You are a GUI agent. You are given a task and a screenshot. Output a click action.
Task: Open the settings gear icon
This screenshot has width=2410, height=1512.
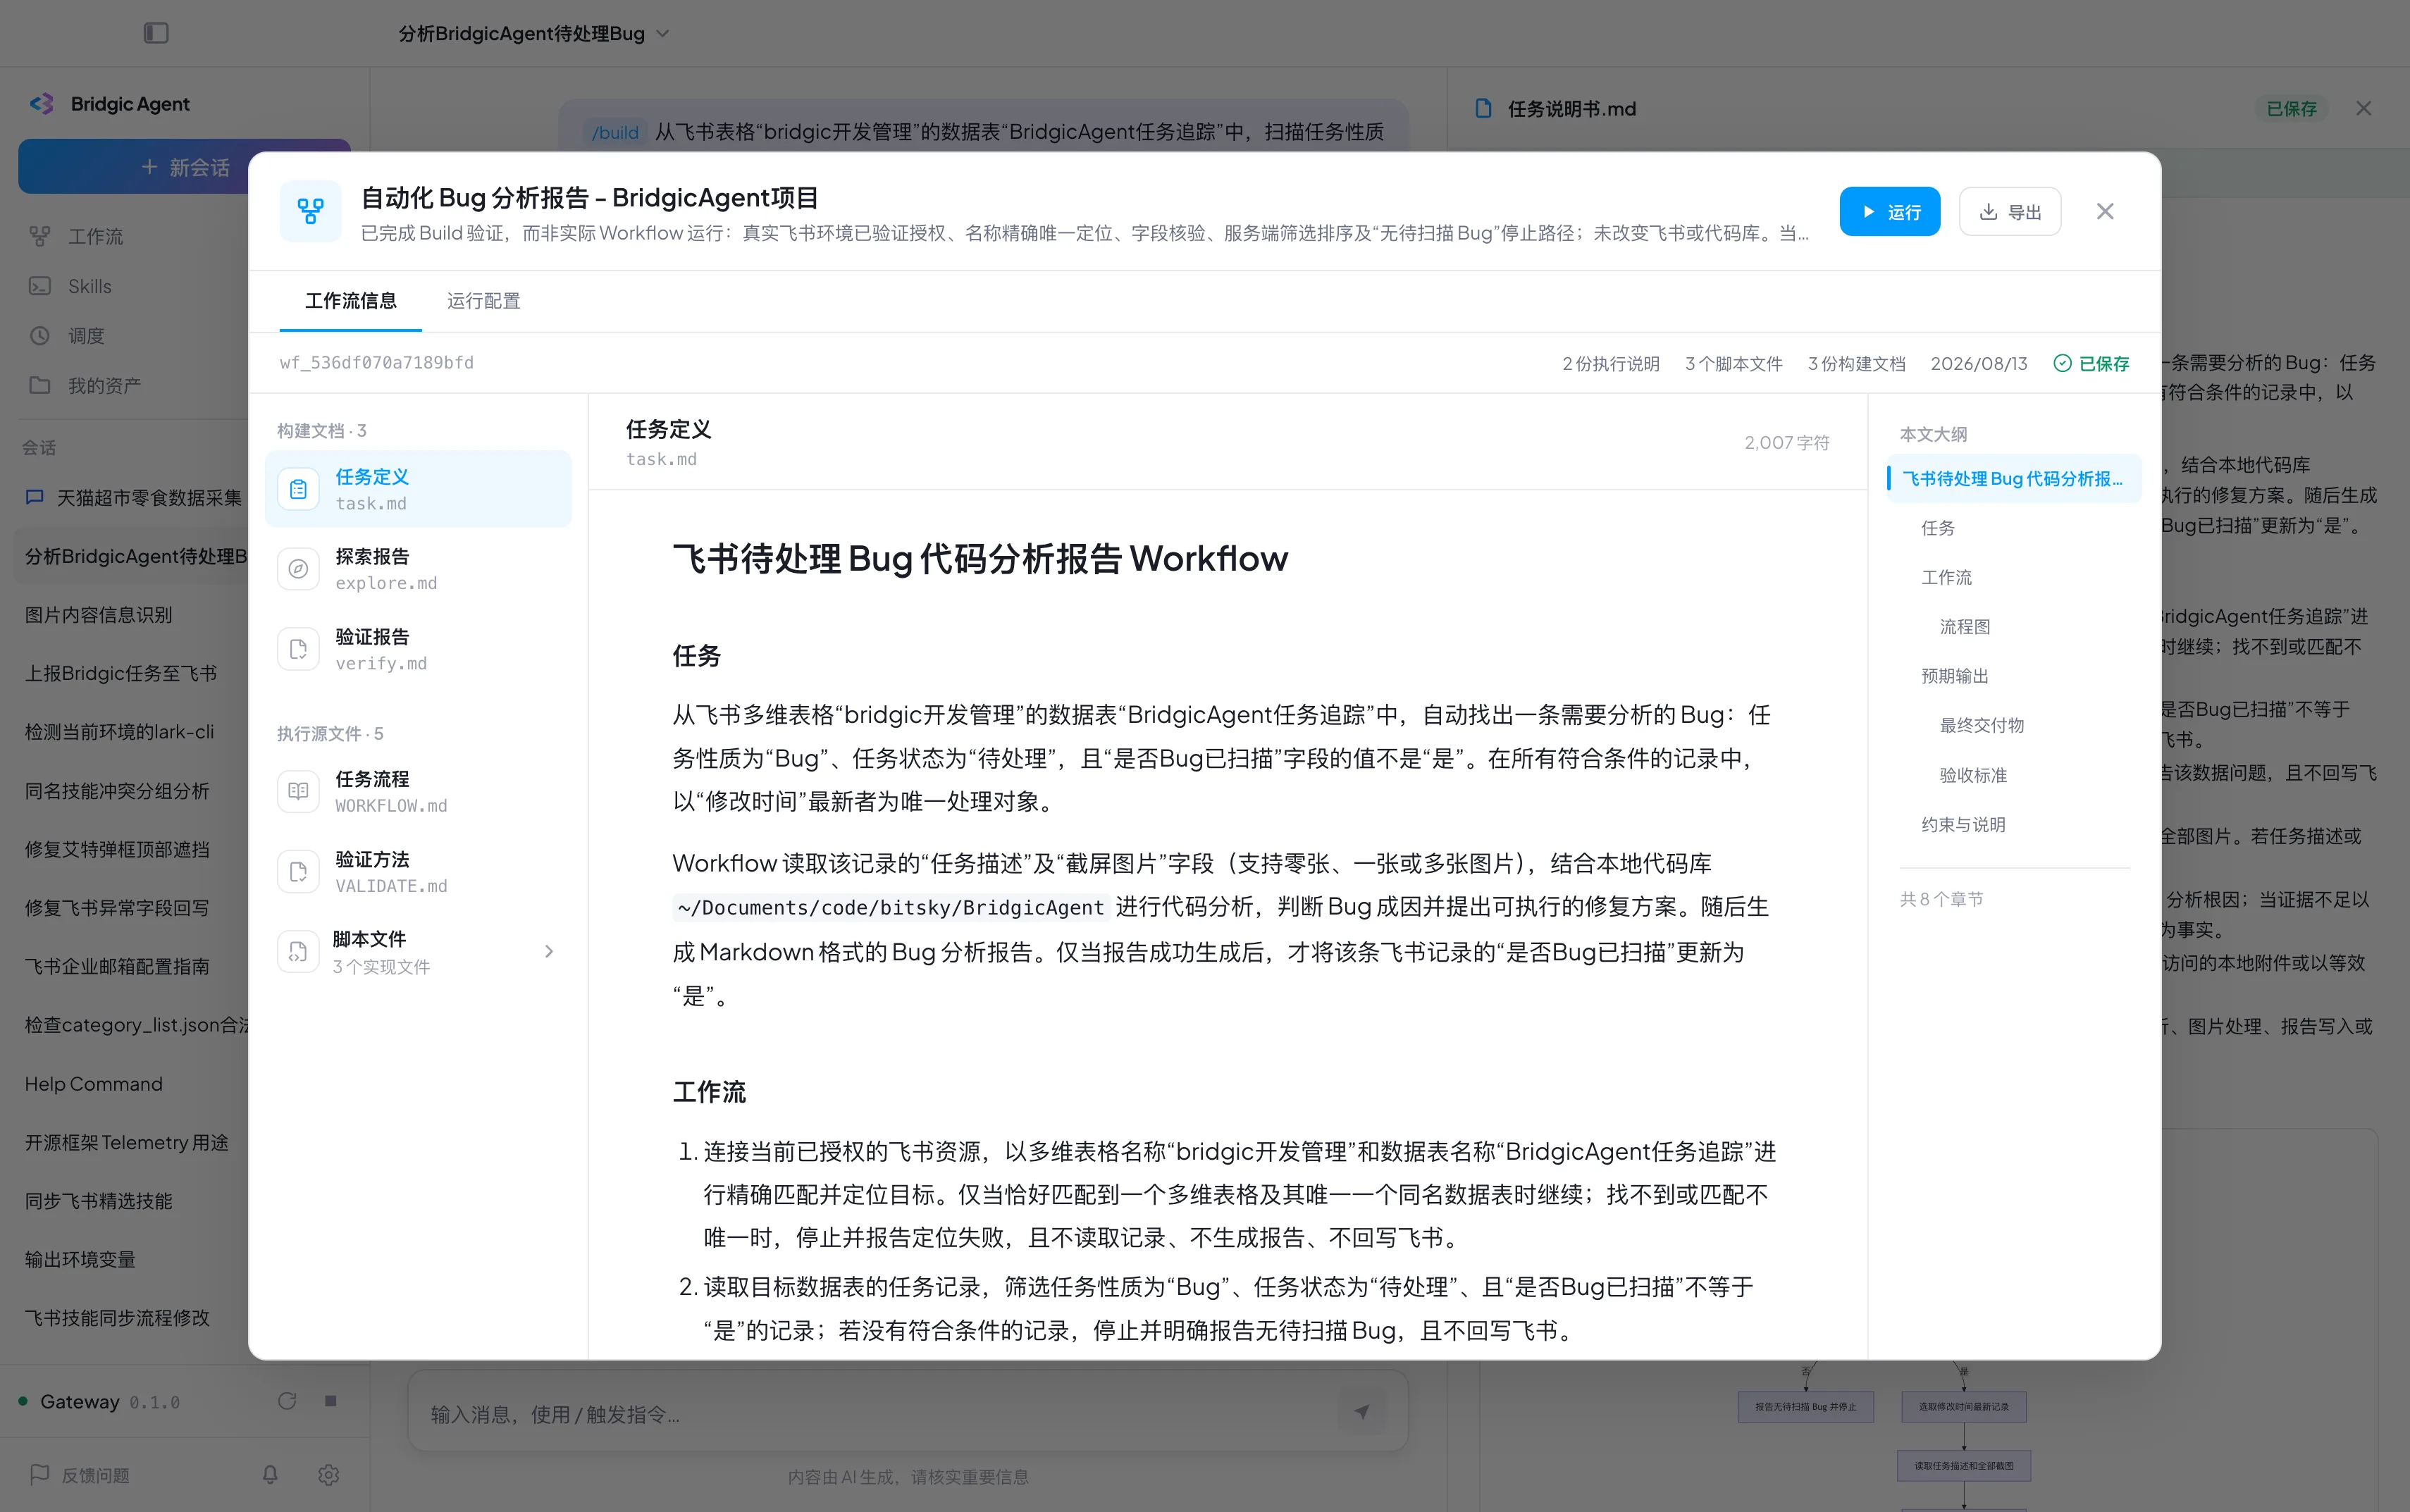(328, 1475)
